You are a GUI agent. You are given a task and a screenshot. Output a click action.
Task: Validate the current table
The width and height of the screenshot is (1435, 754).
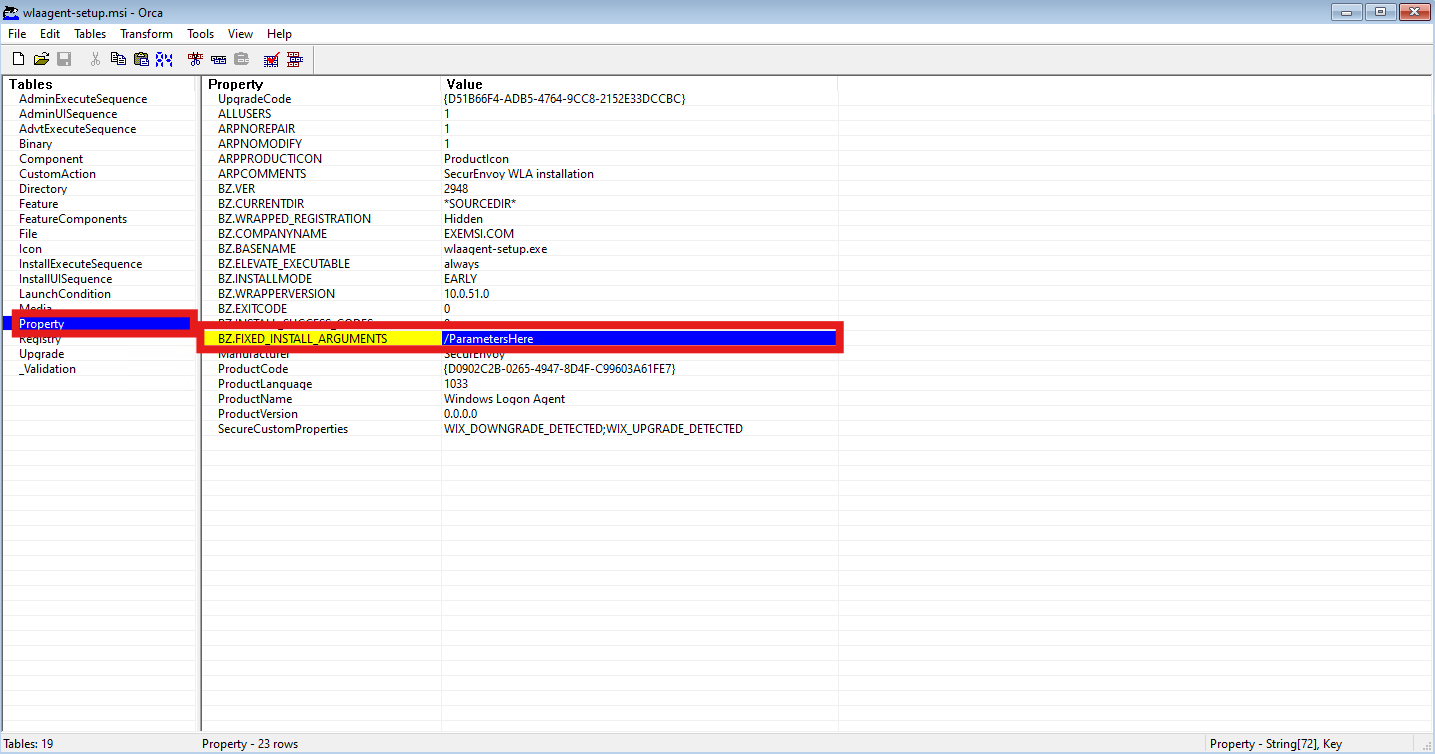tap(270, 58)
